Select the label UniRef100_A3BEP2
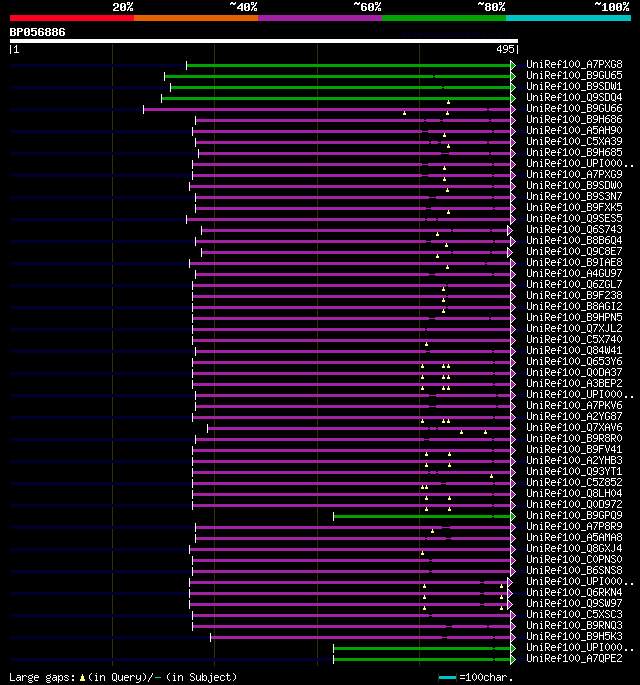This screenshot has height=685, width=640. [x=574, y=384]
